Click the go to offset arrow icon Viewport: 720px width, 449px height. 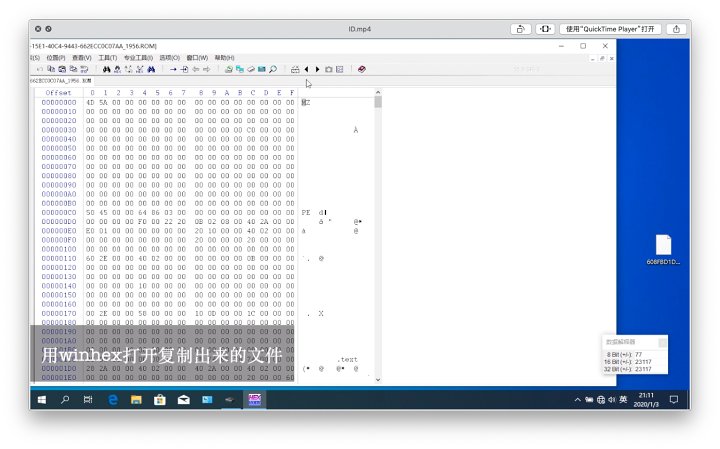[x=173, y=69]
